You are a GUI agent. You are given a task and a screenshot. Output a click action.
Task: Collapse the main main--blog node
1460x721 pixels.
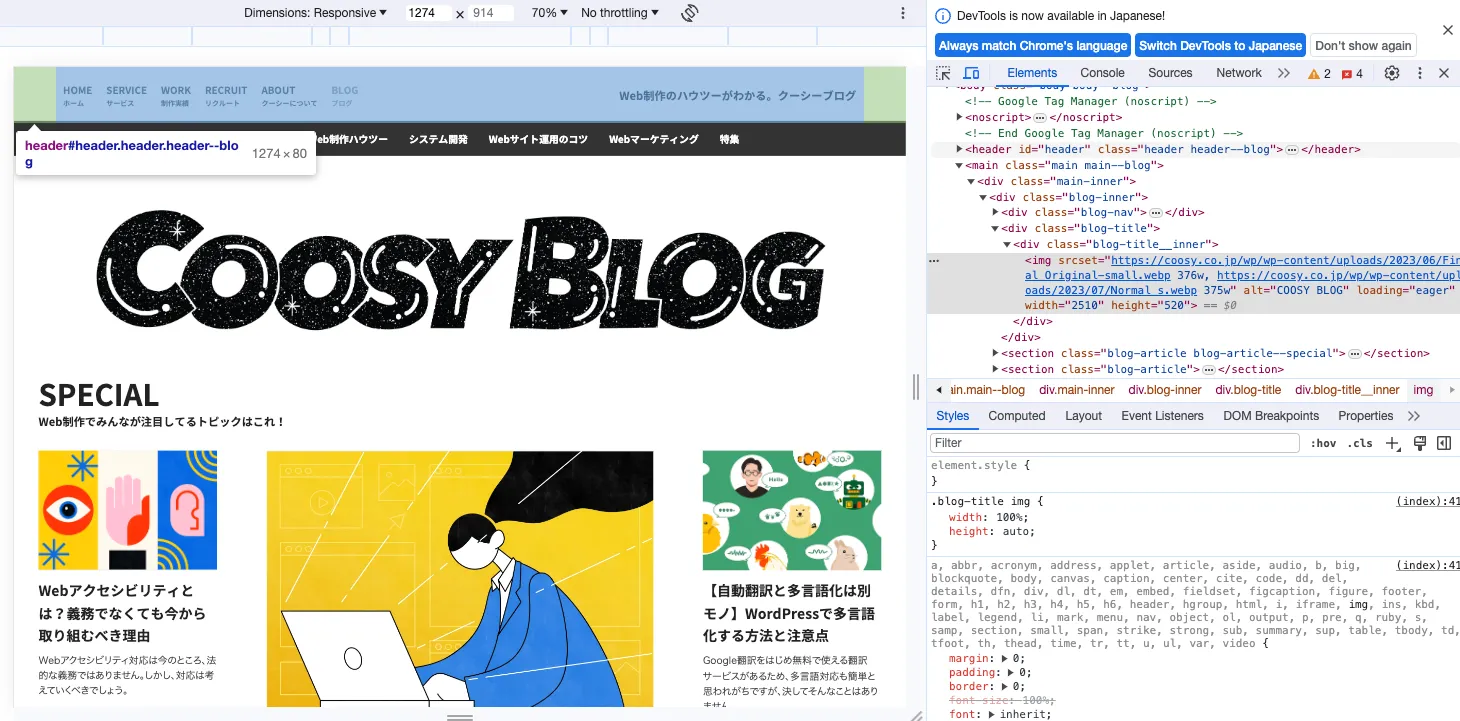pos(960,166)
